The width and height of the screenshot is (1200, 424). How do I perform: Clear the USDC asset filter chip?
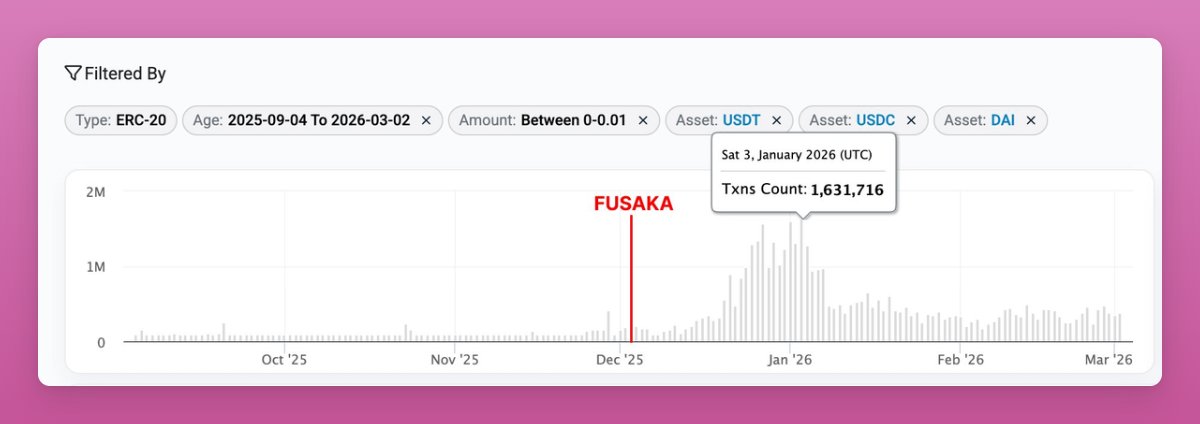point(911,120)
